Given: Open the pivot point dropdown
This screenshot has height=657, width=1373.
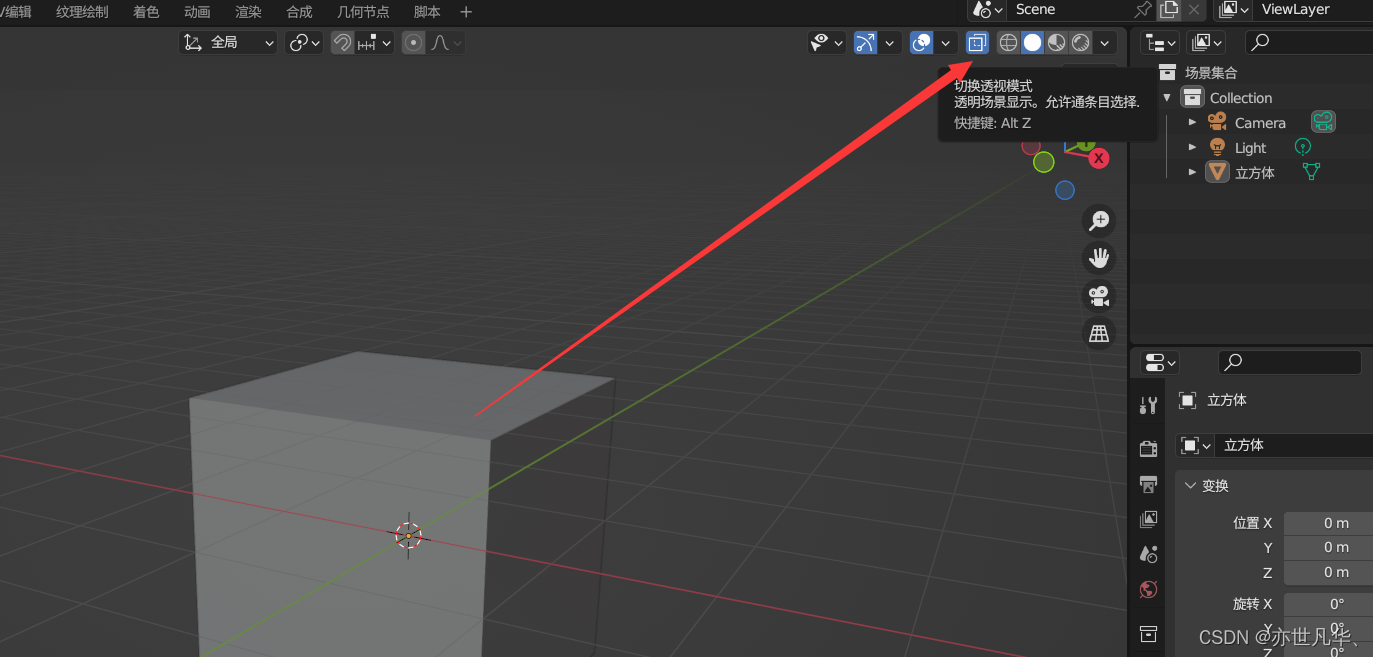Looking at the screenshot, I should [303, 43].
